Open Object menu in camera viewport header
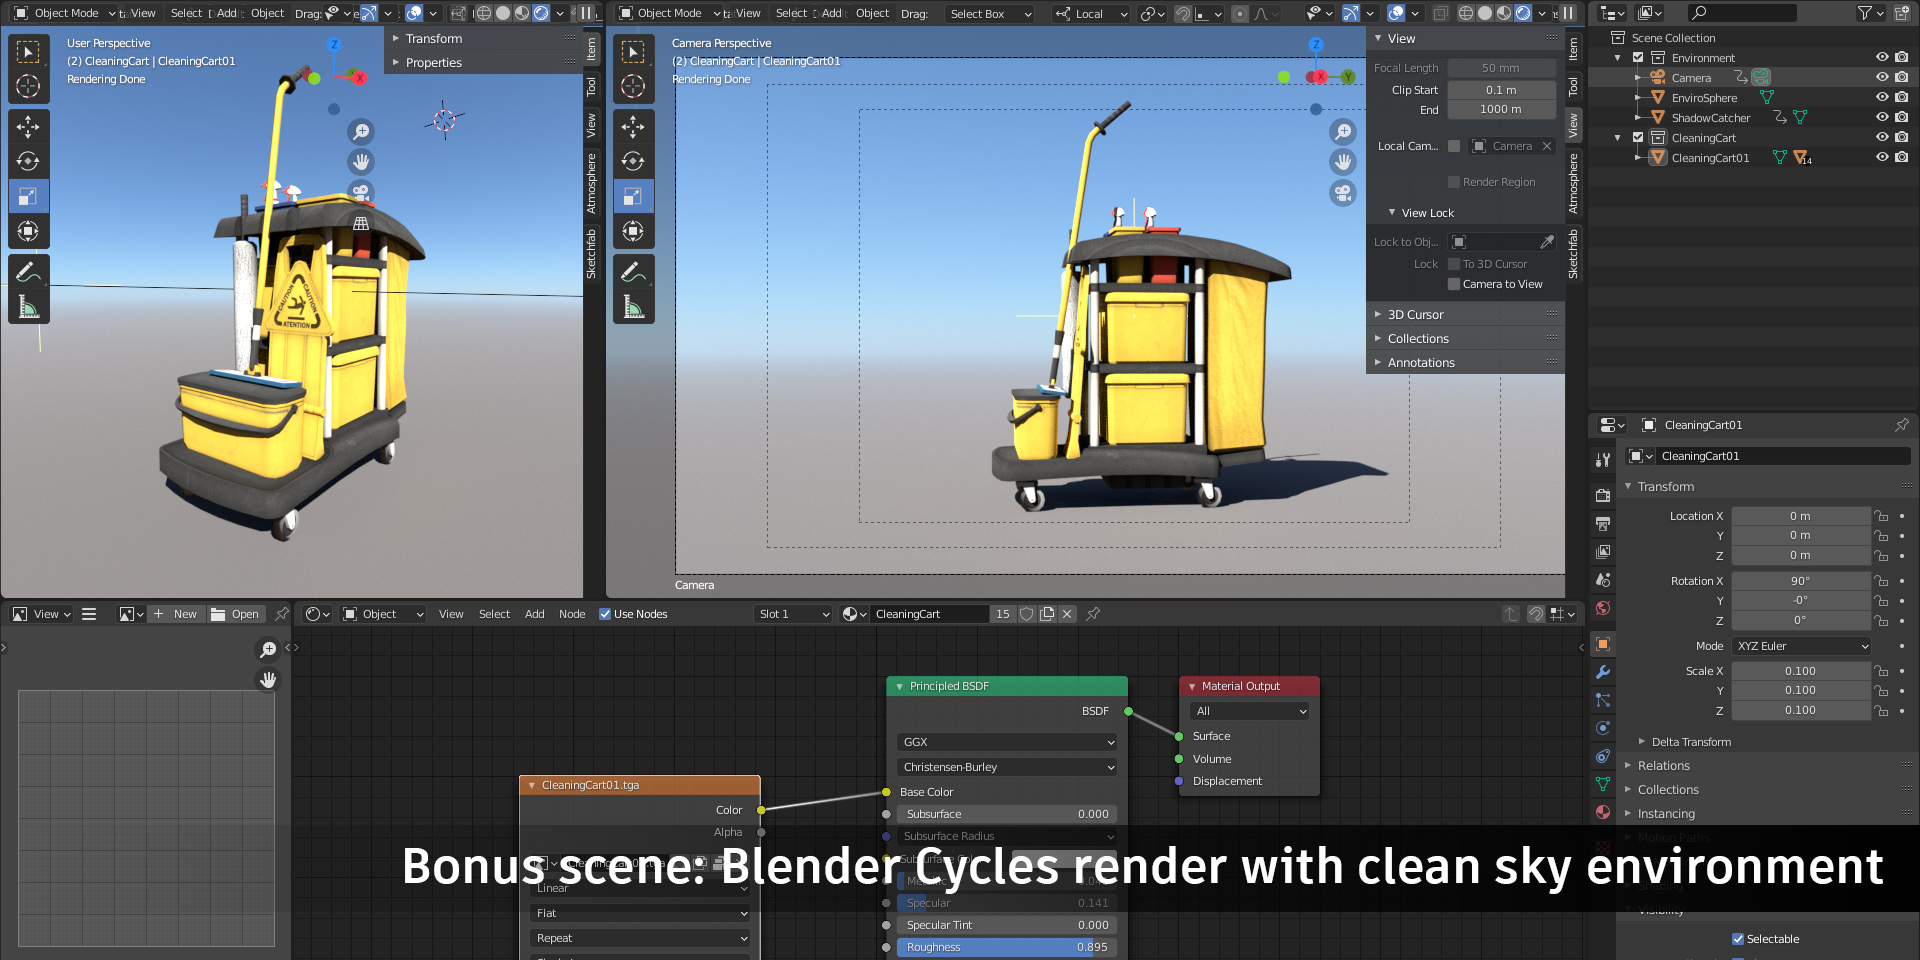The image size is (1920, 960). pos(872,14)
